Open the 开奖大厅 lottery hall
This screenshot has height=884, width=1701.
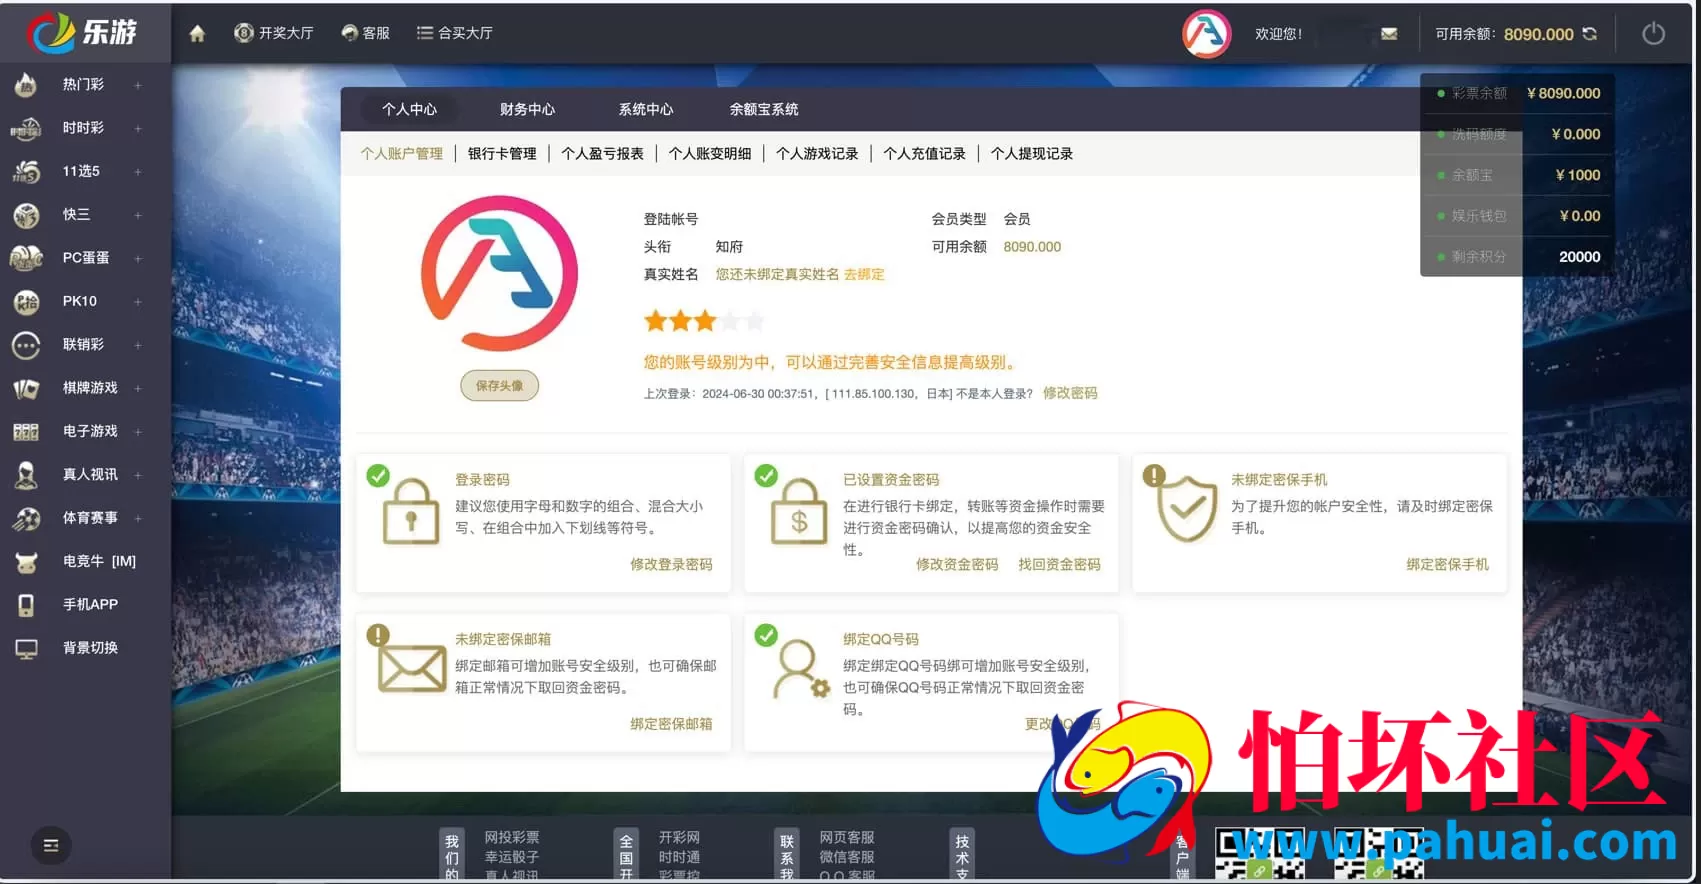click(x=274, y=33)
